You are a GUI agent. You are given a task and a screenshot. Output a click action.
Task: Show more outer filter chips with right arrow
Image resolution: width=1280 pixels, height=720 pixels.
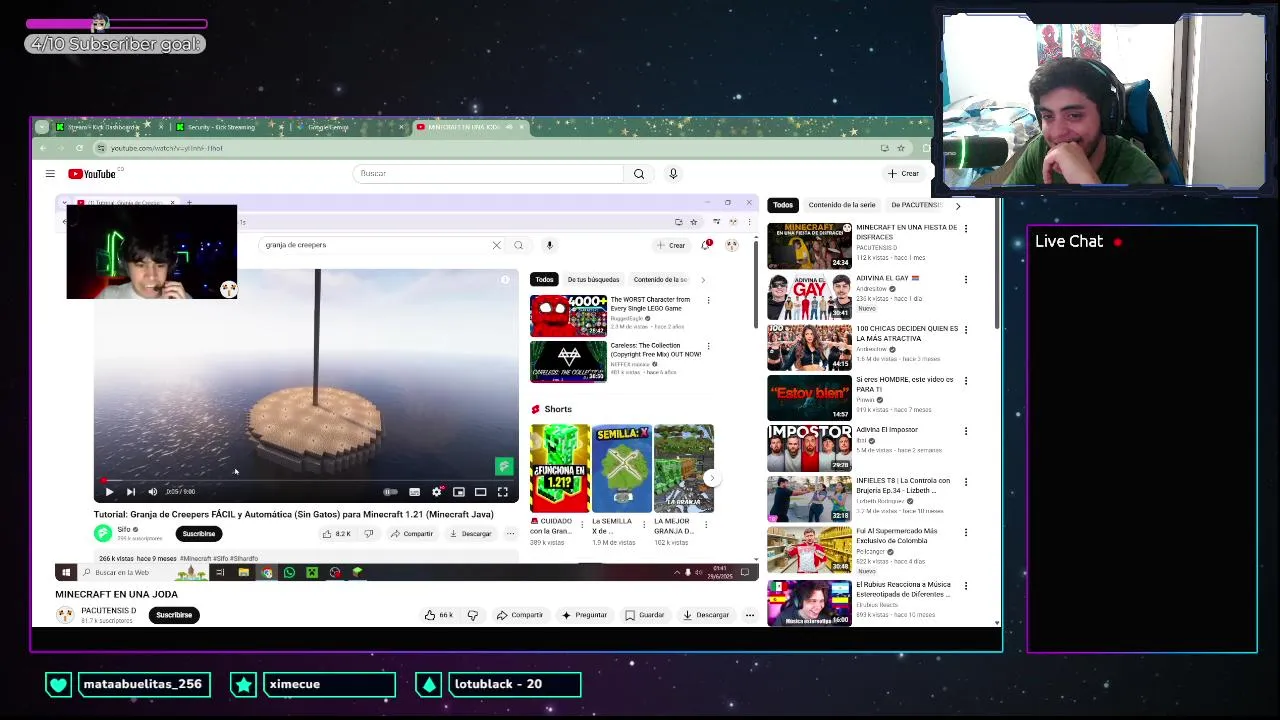(x=958, y=206)
